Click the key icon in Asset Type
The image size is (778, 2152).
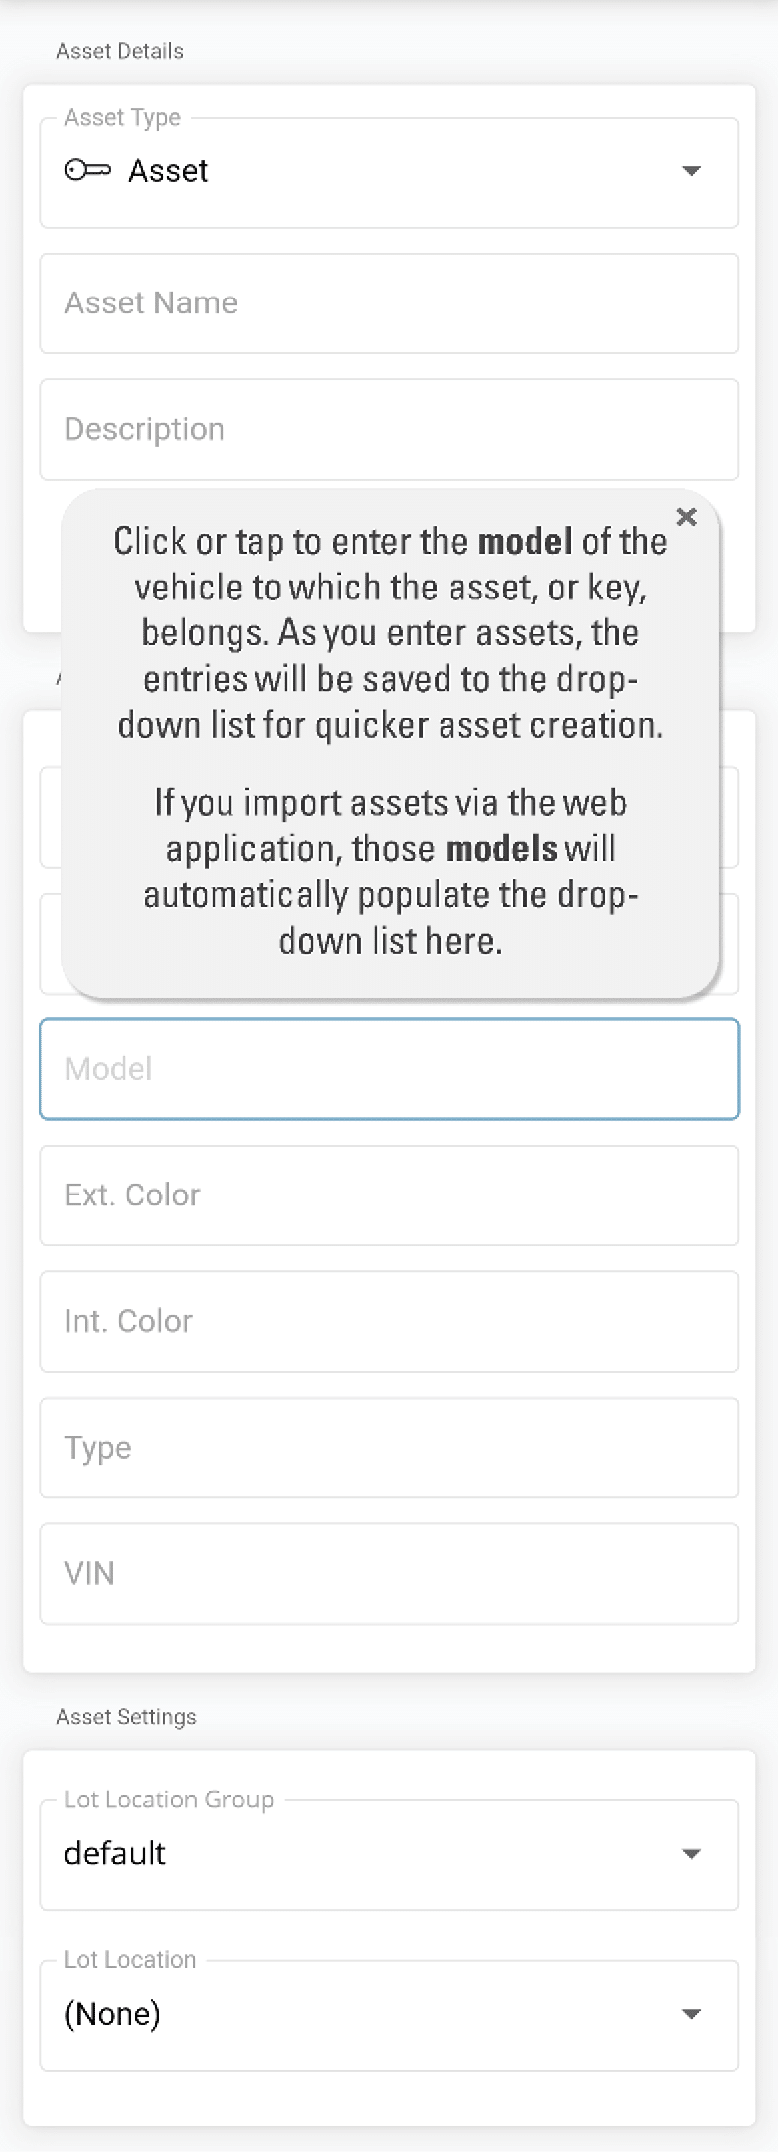click(x=87, y=170)
